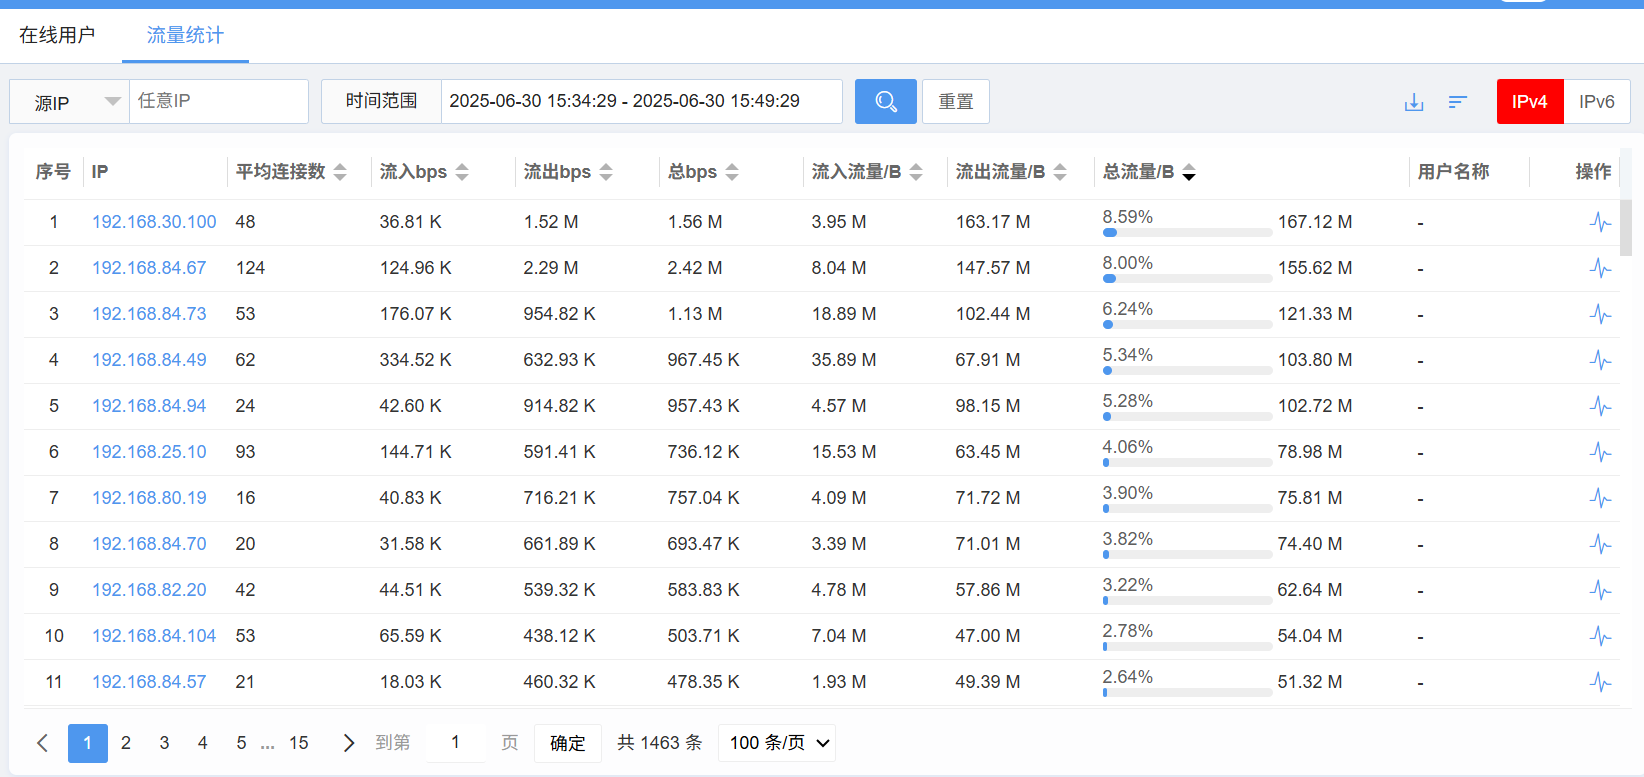
Task: Open IP link 192.168.84.49
Action: 149,360
